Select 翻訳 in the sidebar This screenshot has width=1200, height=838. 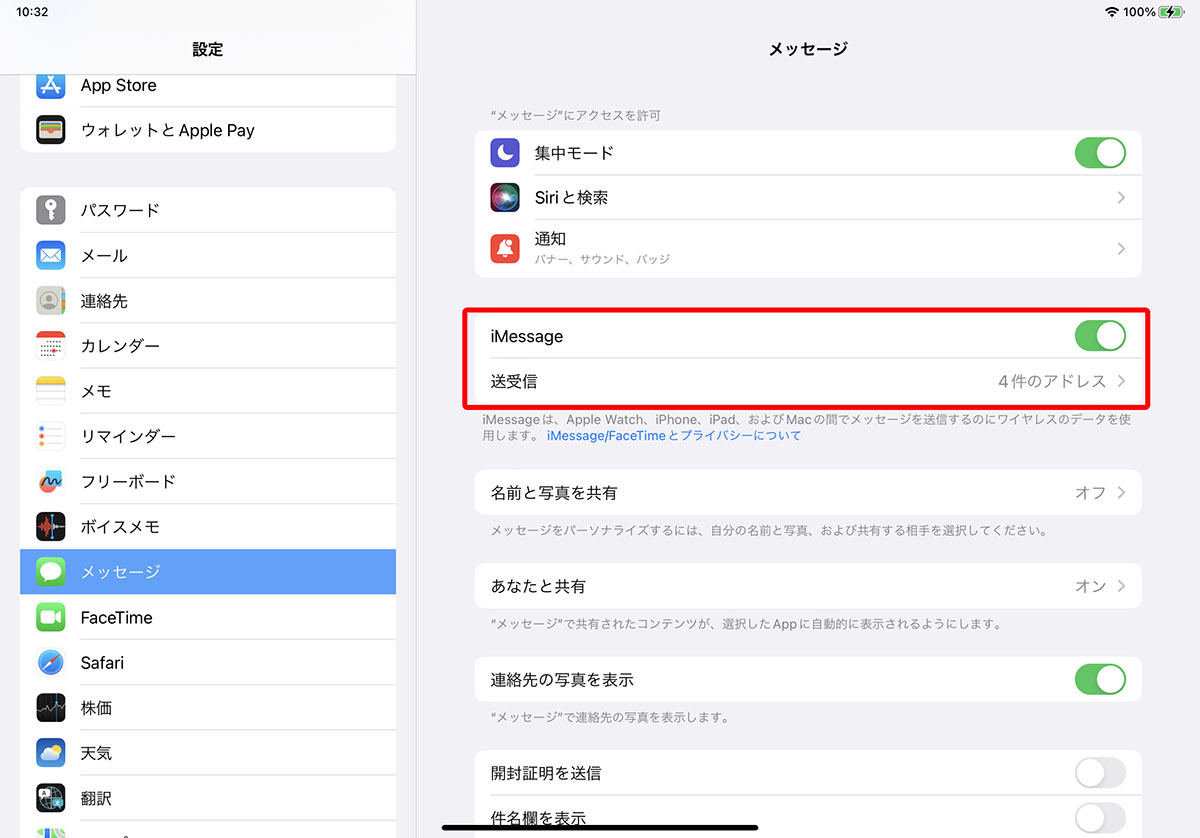pos(208,798)
